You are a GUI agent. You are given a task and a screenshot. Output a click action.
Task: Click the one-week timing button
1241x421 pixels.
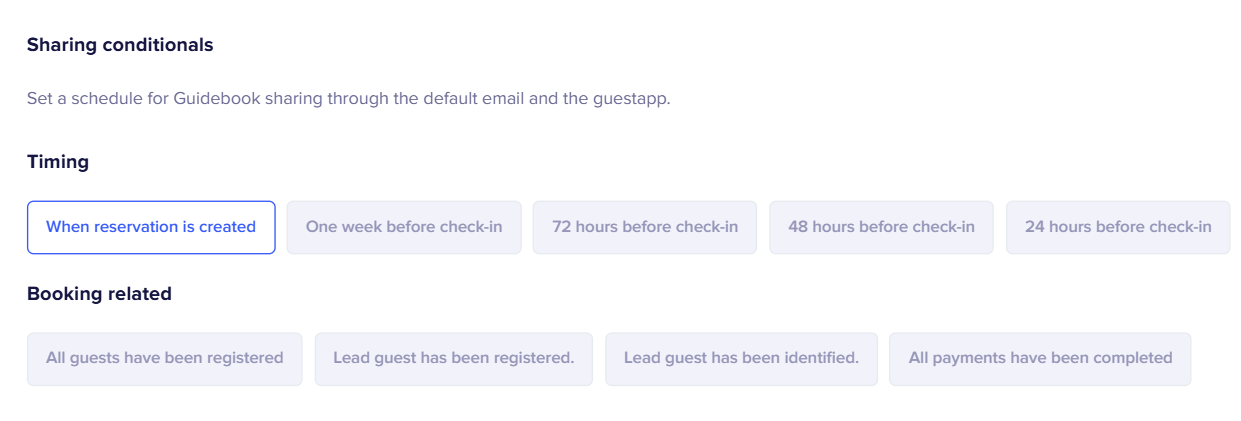click(x=404, y=227)
